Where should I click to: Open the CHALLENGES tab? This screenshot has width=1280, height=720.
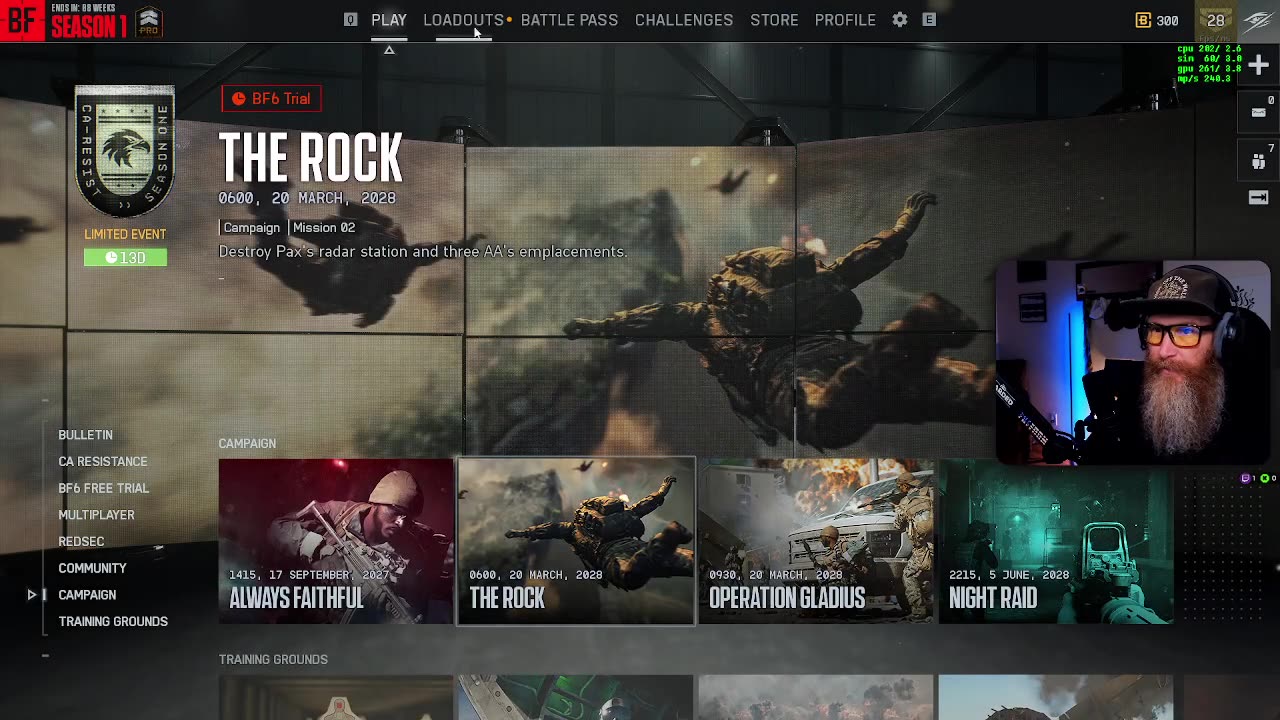coord(684,20)
